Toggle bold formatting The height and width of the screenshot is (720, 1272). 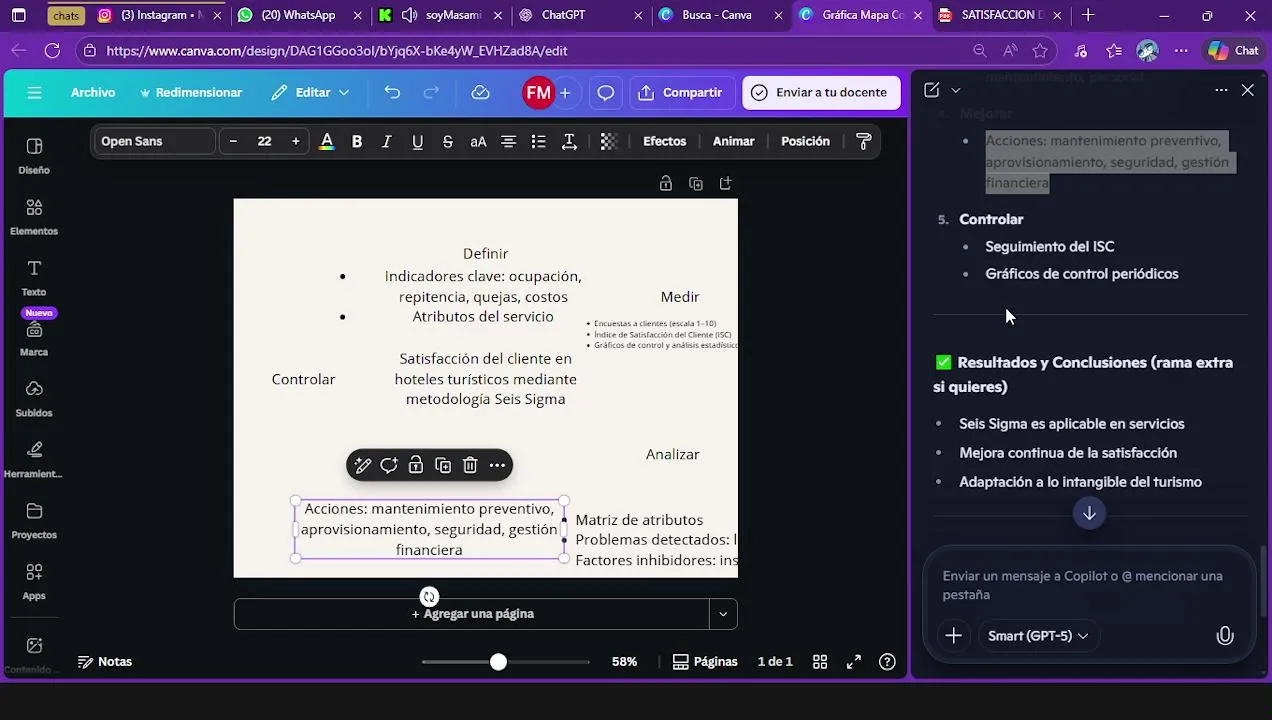(x=356, y=141)
